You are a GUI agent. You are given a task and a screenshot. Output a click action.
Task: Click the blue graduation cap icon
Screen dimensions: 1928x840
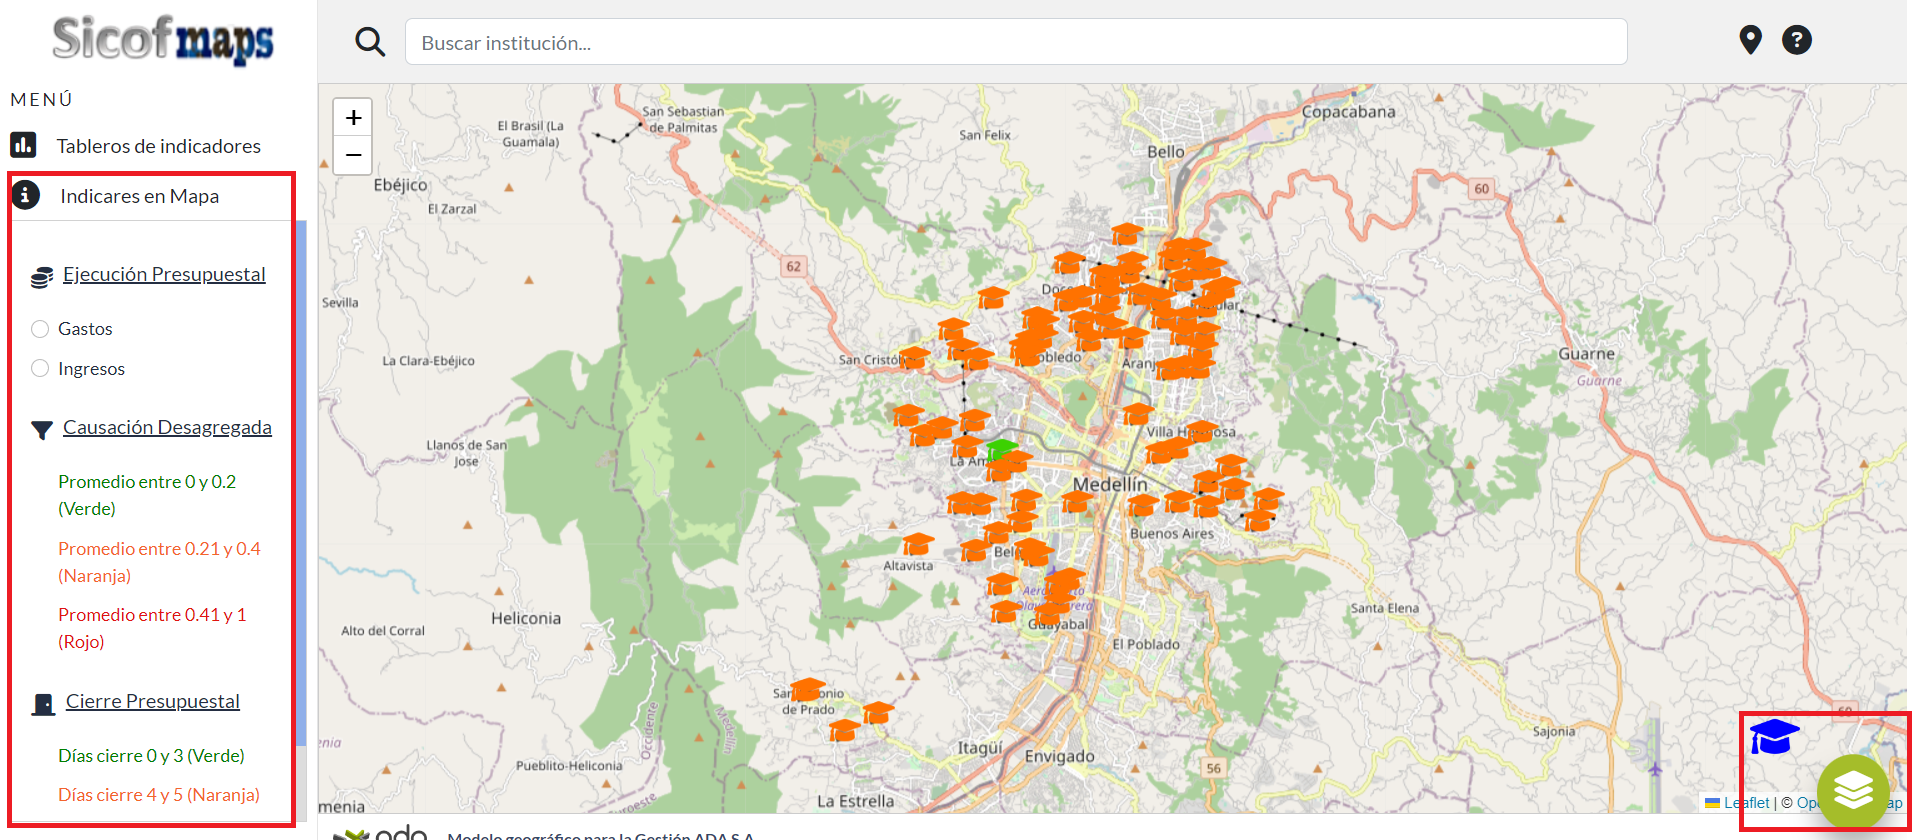coord(1774,737)
